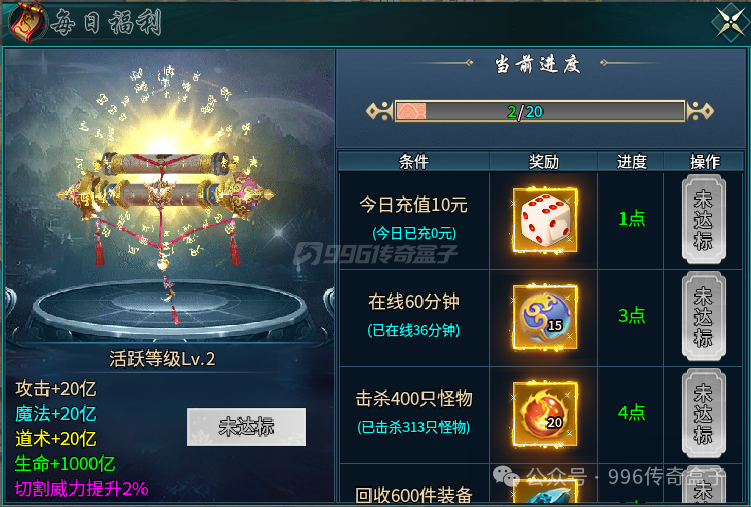The width and height of the screenshot is (751, 507).
Task: Click the partially visible crystal reward icon
Action: [545, 492]
